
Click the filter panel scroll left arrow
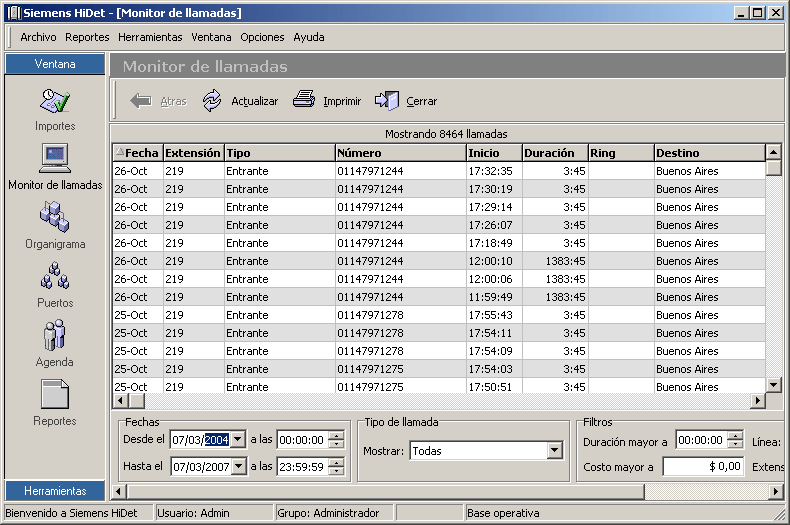pos(118,491)
